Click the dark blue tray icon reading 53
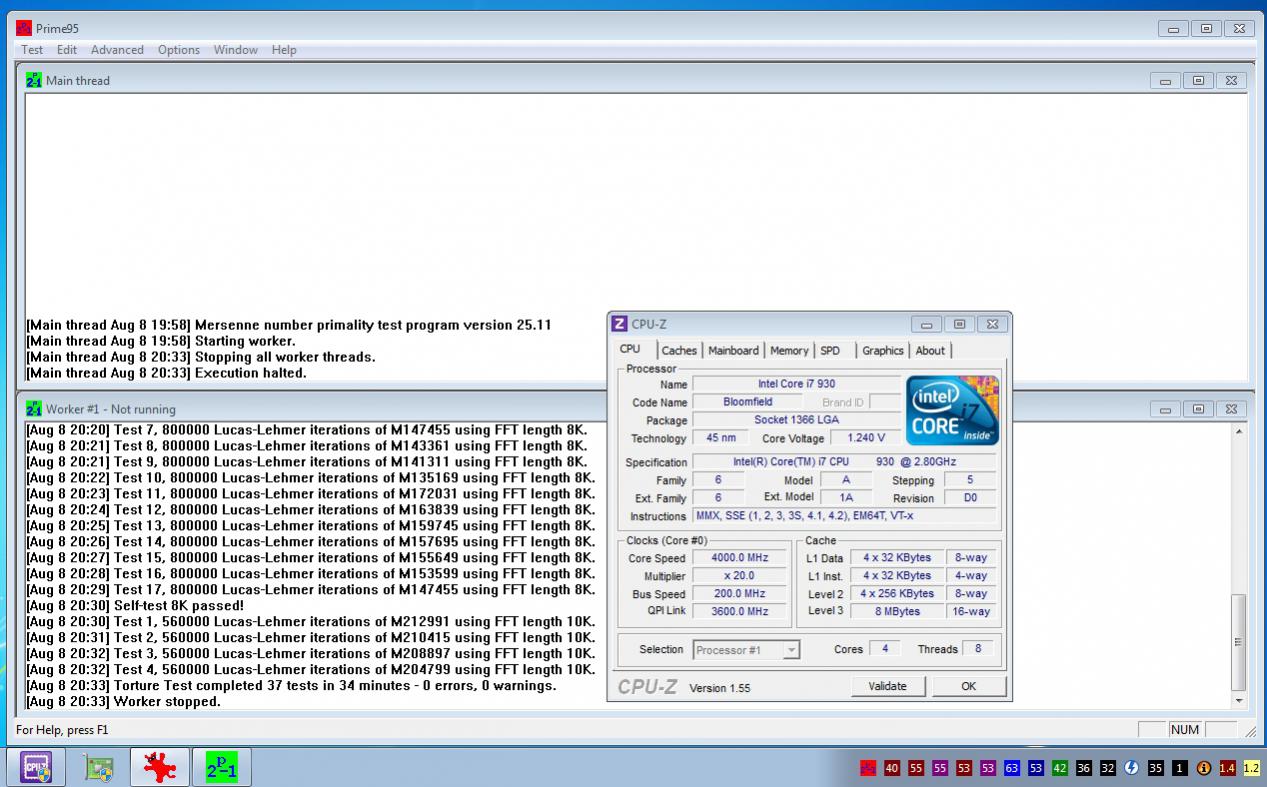The width and height of the screenshot is (1267, 787). [1036, 768]
